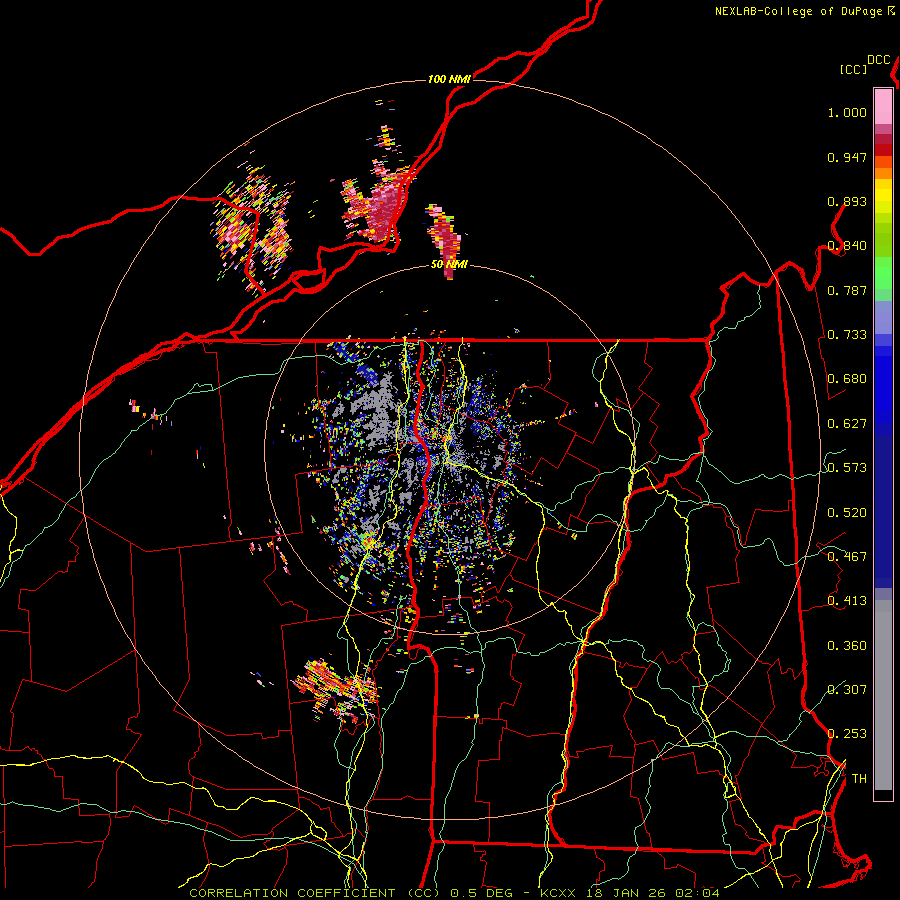
Task: Click the DCC product label above color bar
Action: click(x=879, y=60)
